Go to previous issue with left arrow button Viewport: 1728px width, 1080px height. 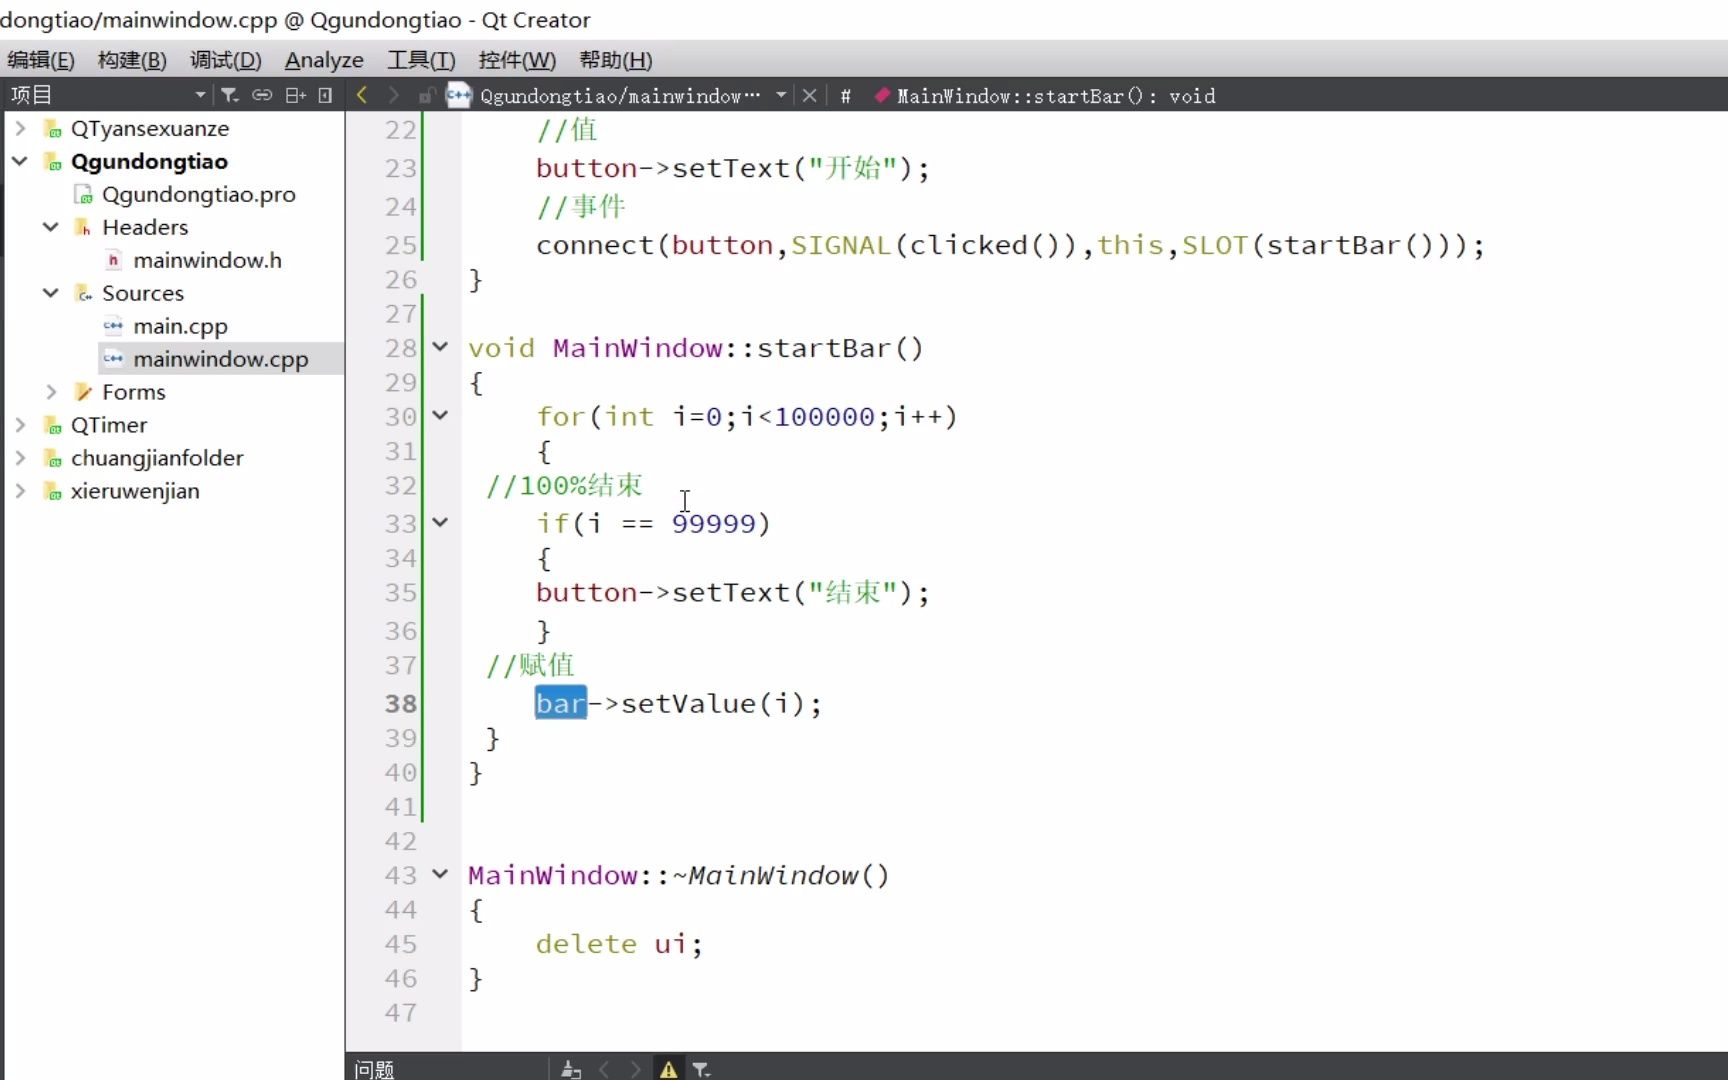pos(604,1068)
